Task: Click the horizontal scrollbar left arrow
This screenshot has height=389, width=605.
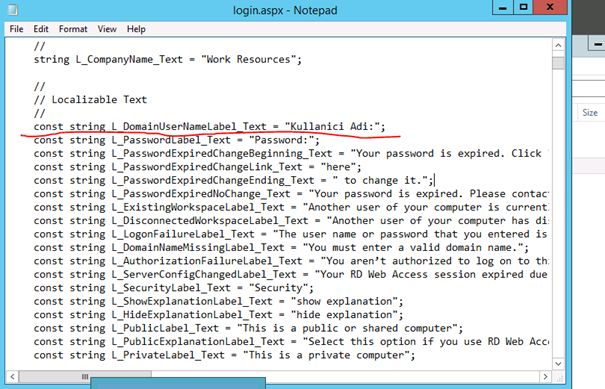Action: 12,376
